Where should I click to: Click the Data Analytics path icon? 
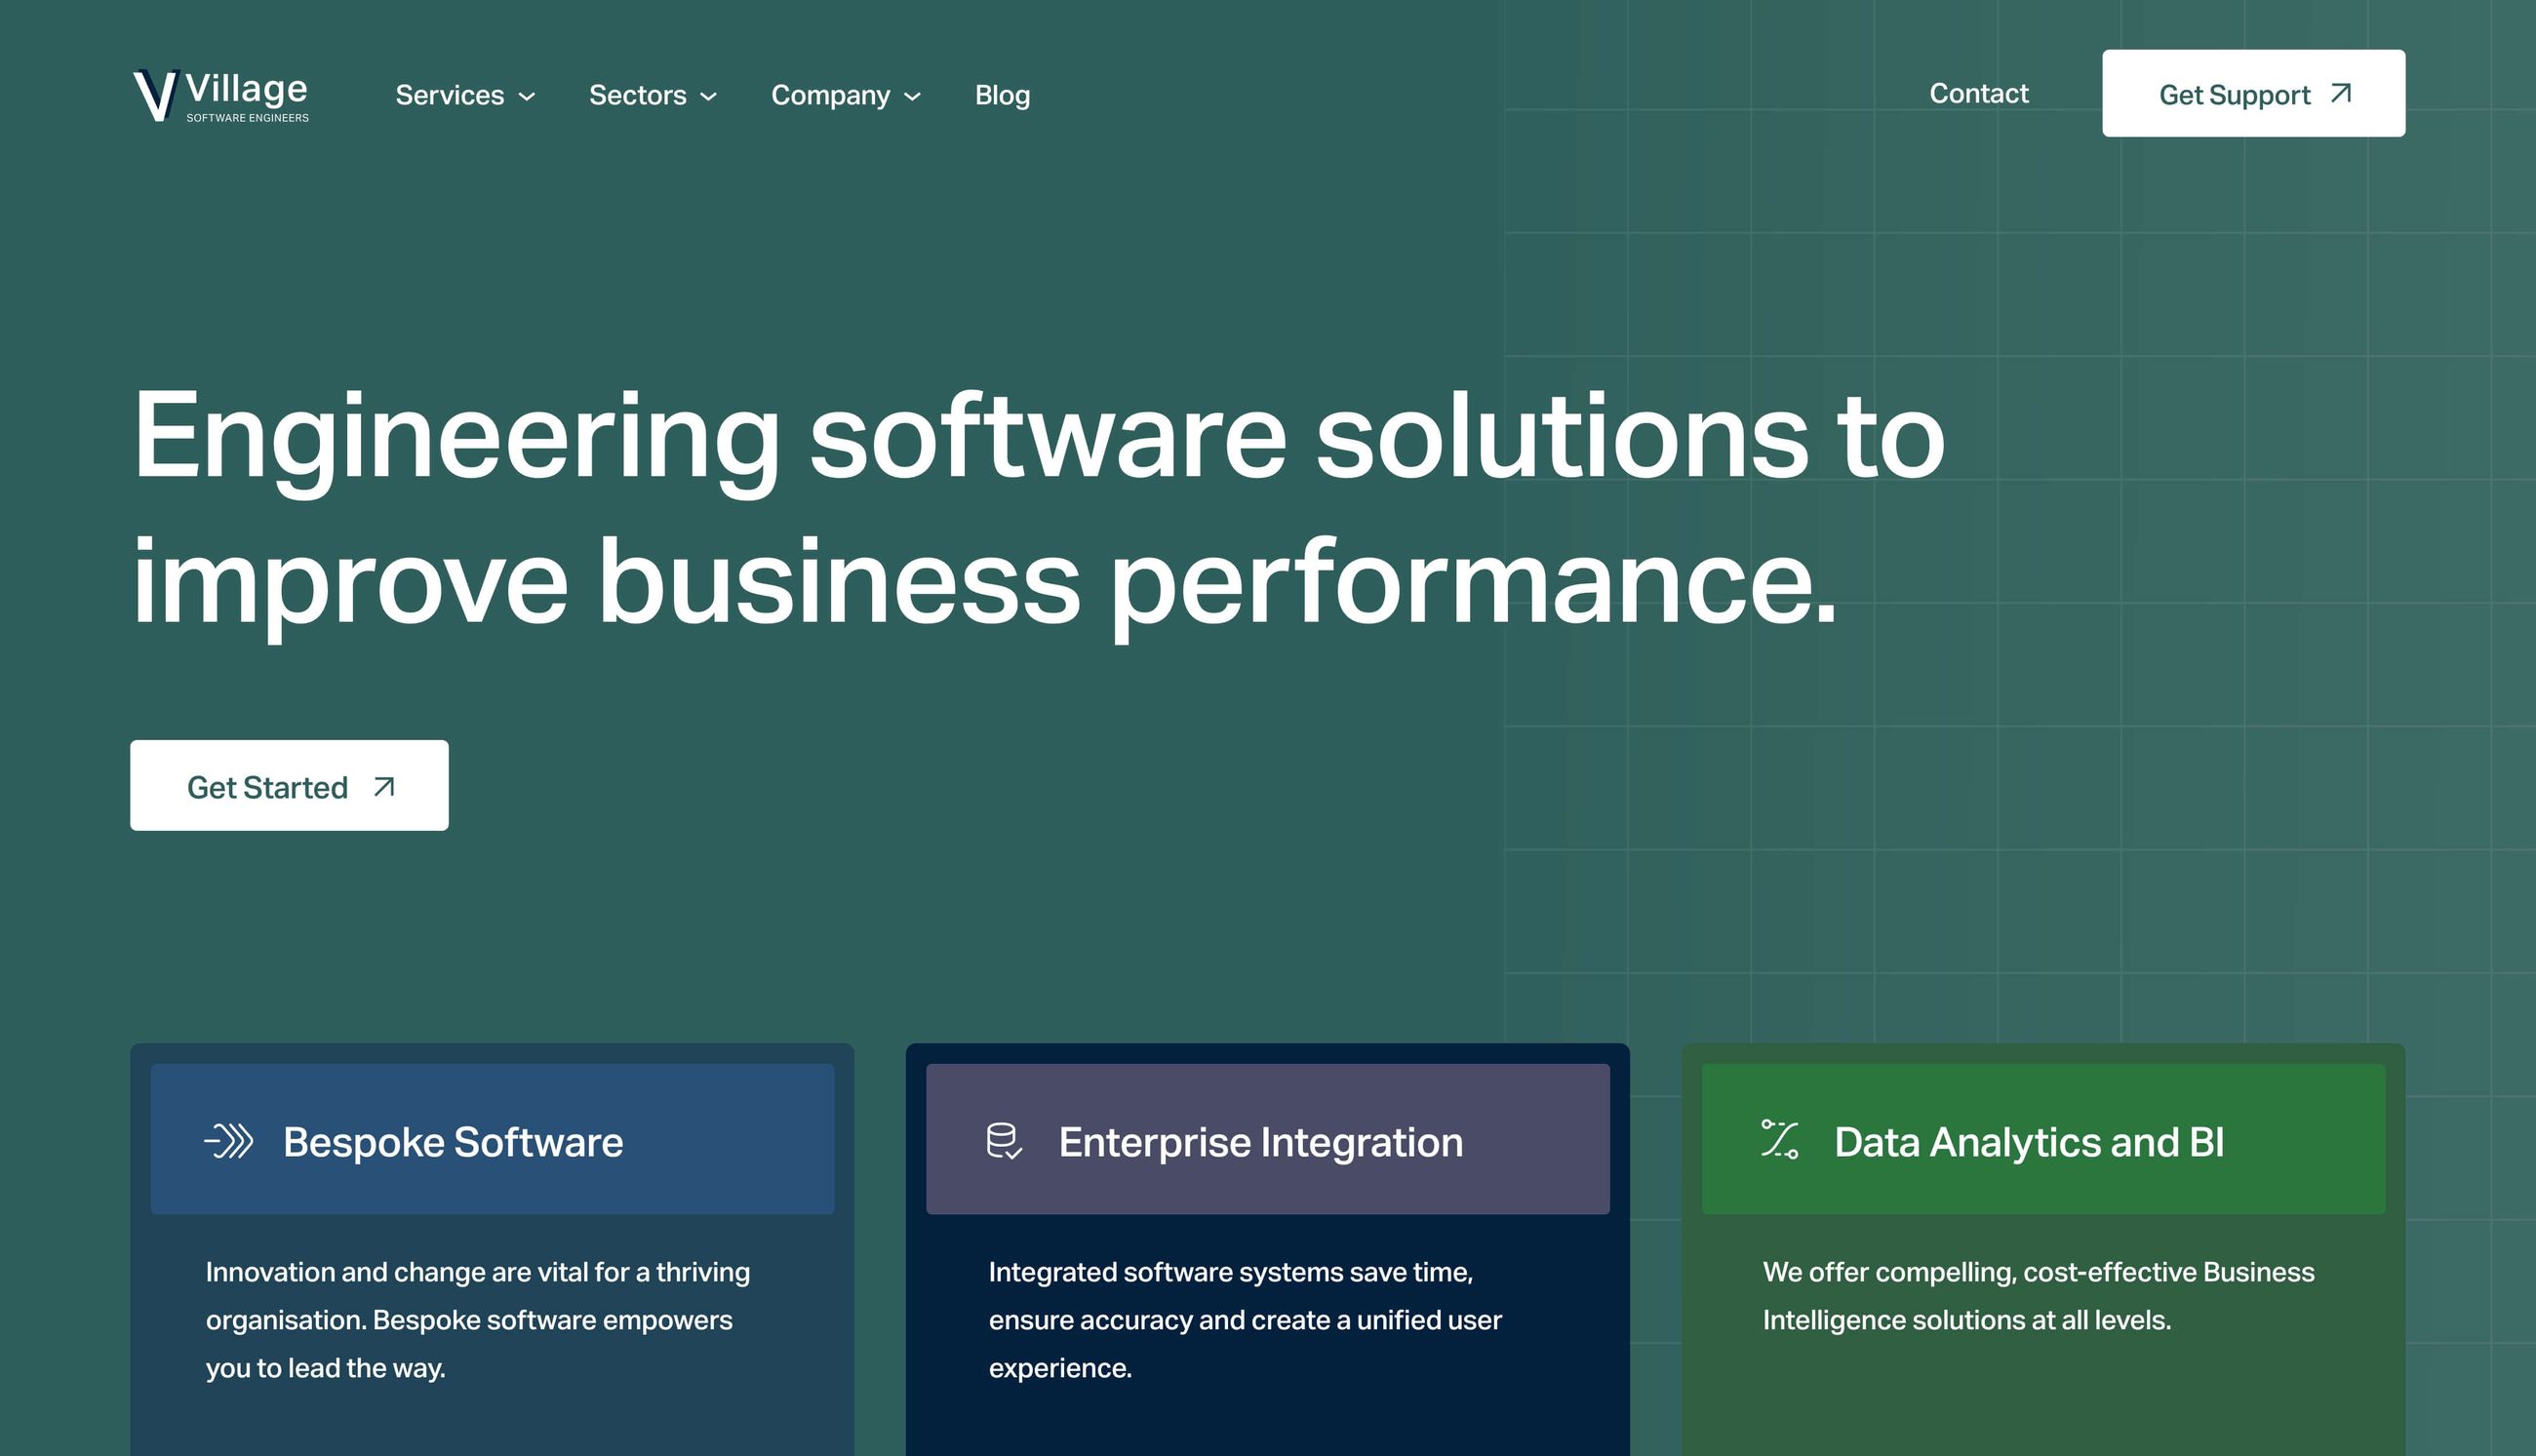1779,1139
